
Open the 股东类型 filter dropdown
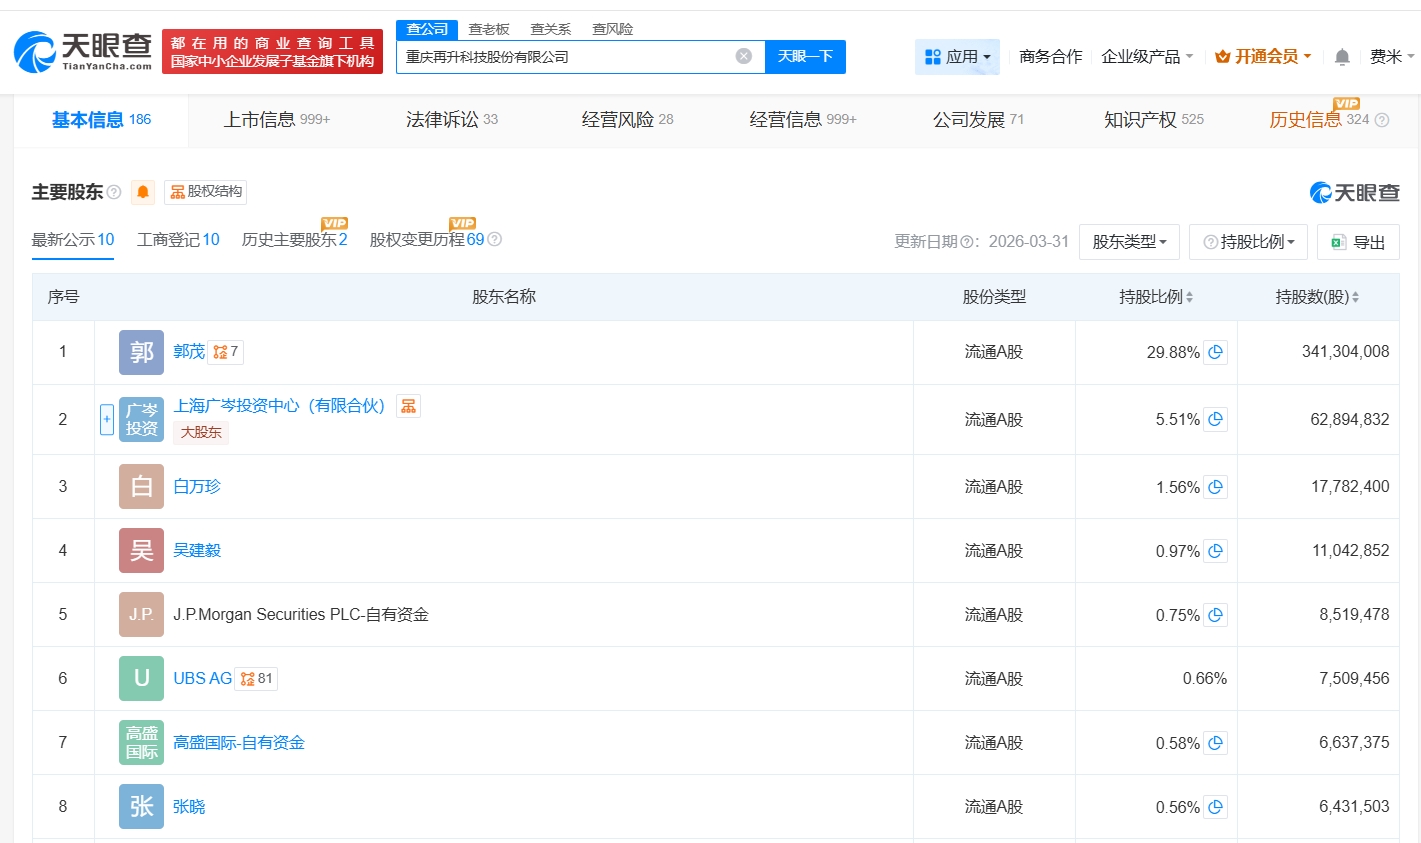[x=1129, y=242]
